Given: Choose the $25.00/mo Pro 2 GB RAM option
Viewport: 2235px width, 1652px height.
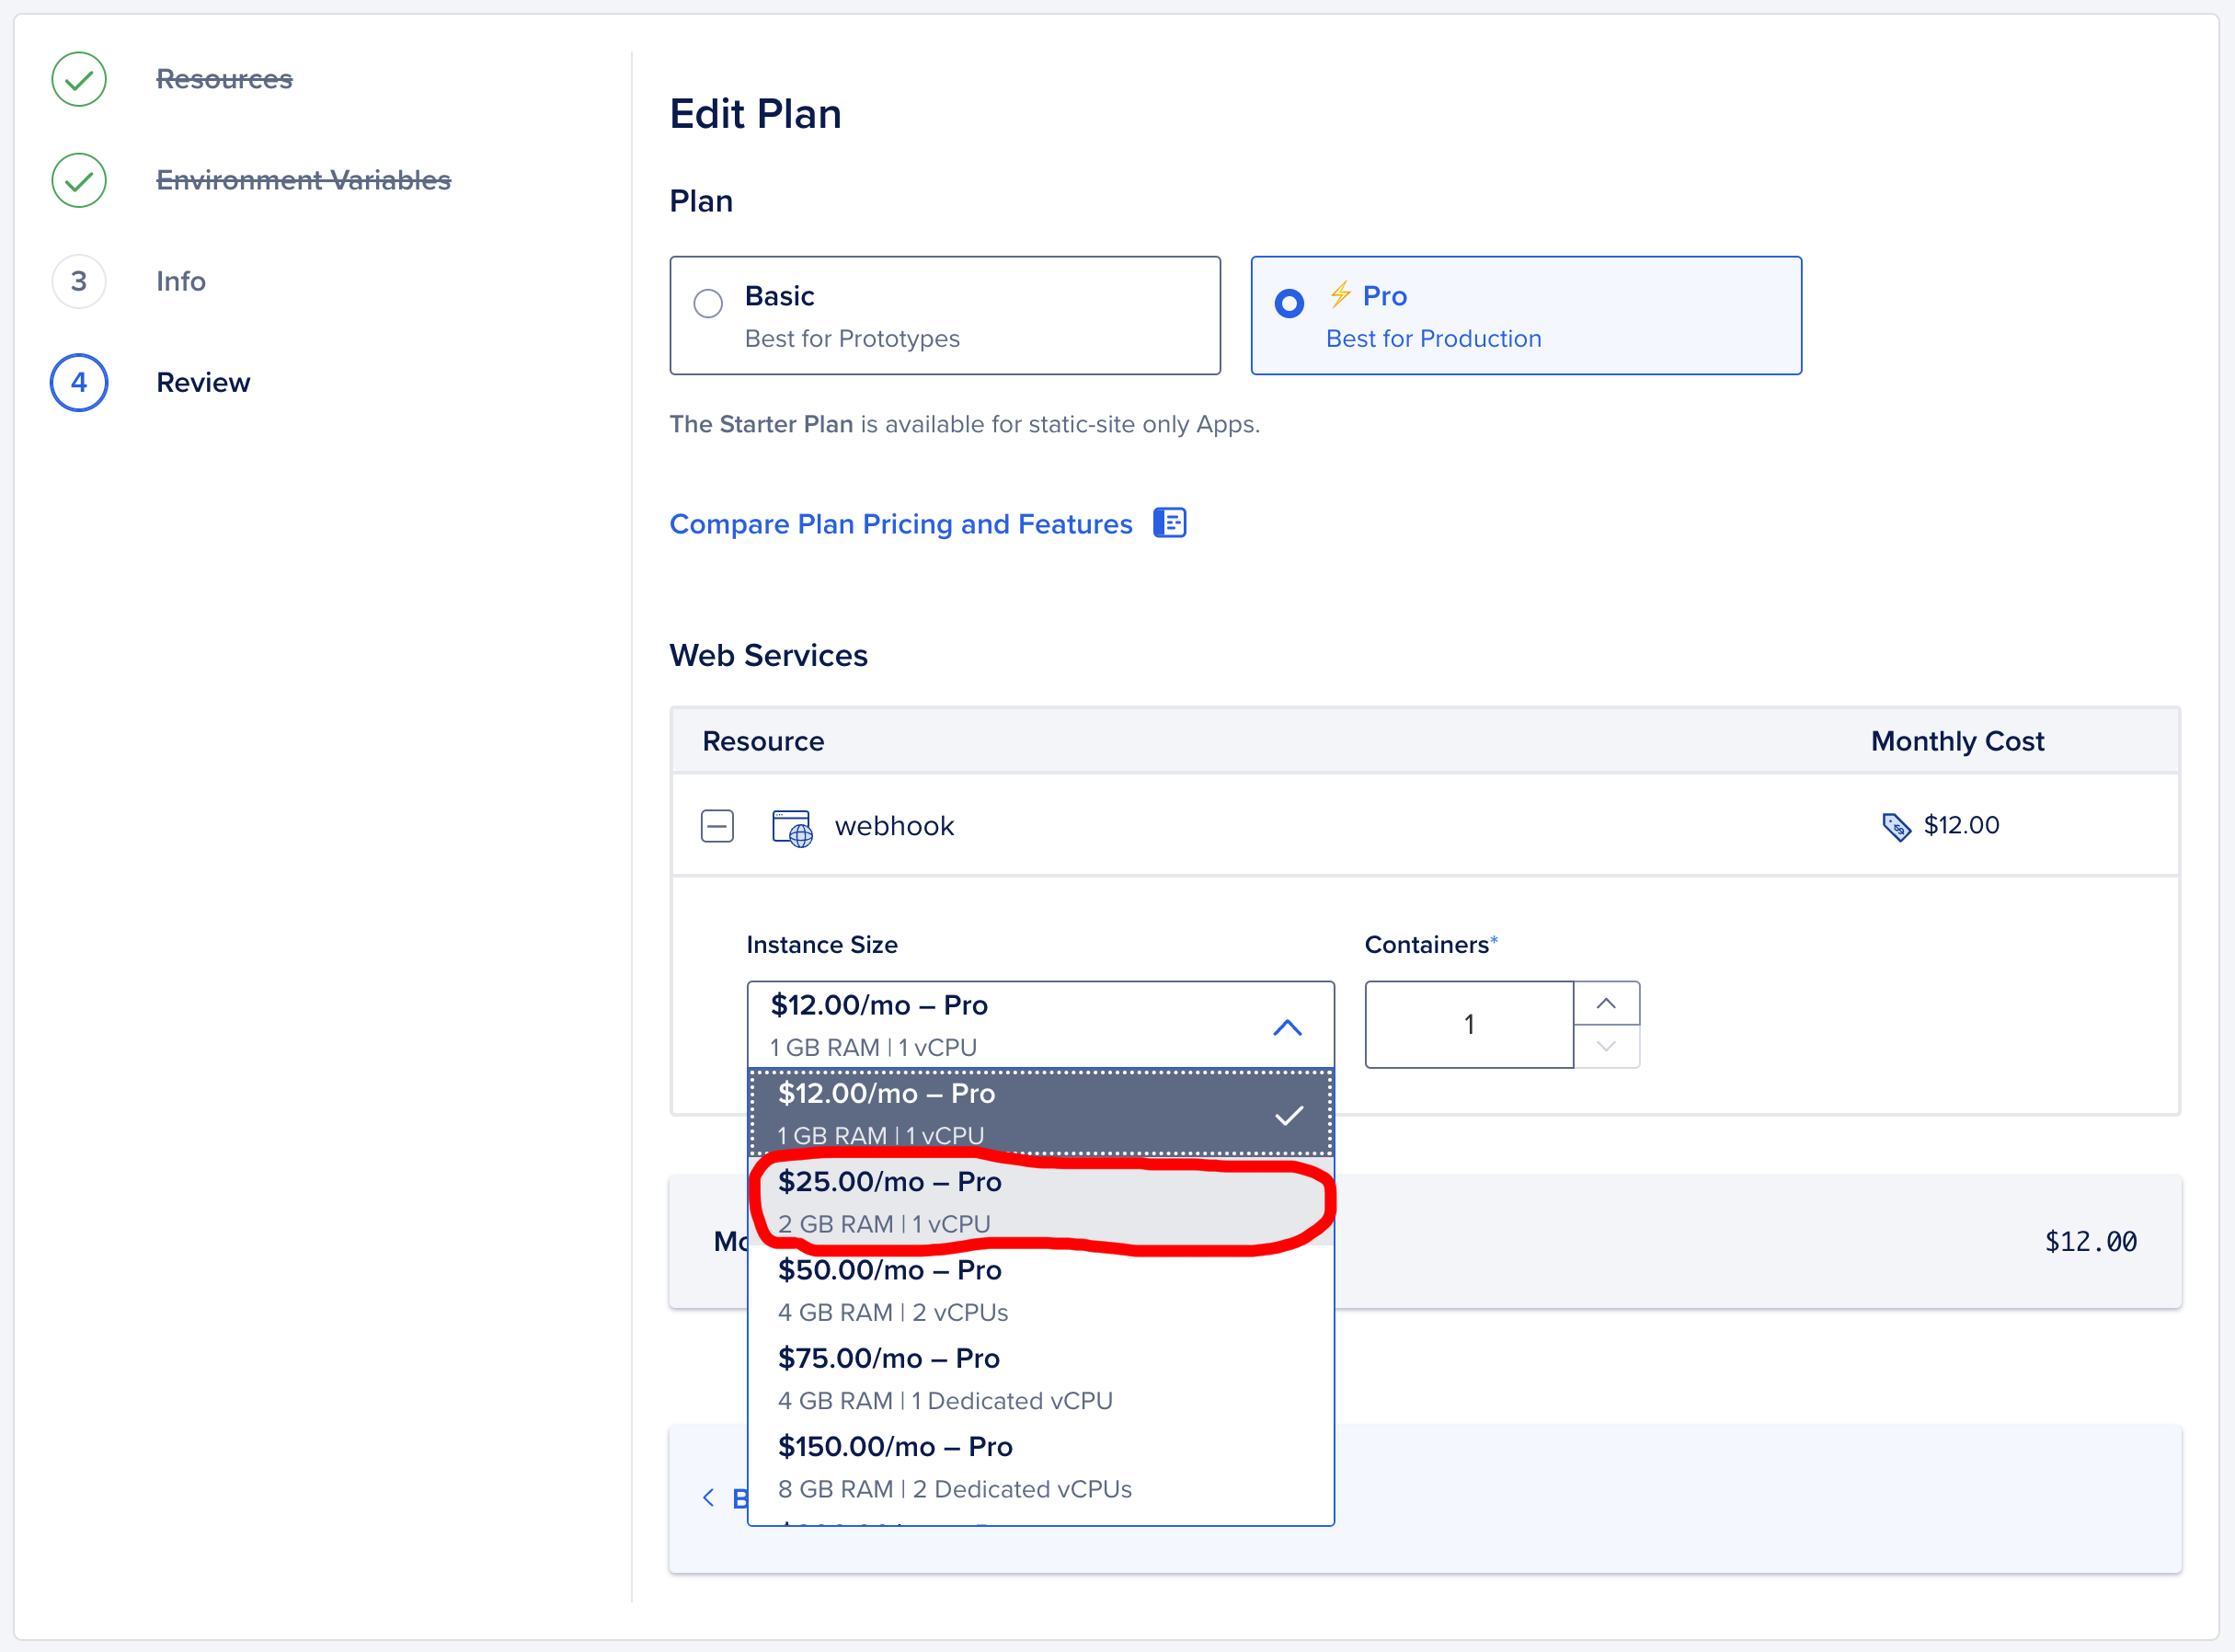Looking at the screenshot, I should (x=1040, y=1201).
